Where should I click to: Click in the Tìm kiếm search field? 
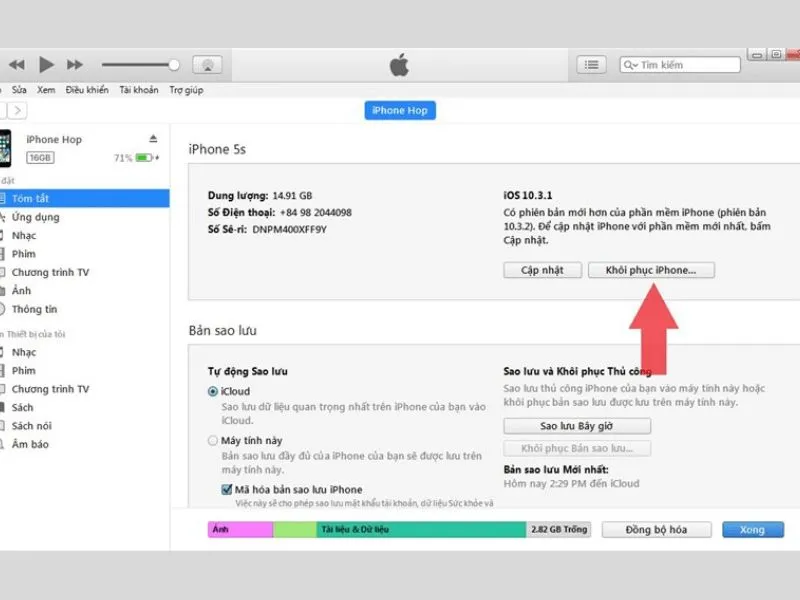point(680,65)
